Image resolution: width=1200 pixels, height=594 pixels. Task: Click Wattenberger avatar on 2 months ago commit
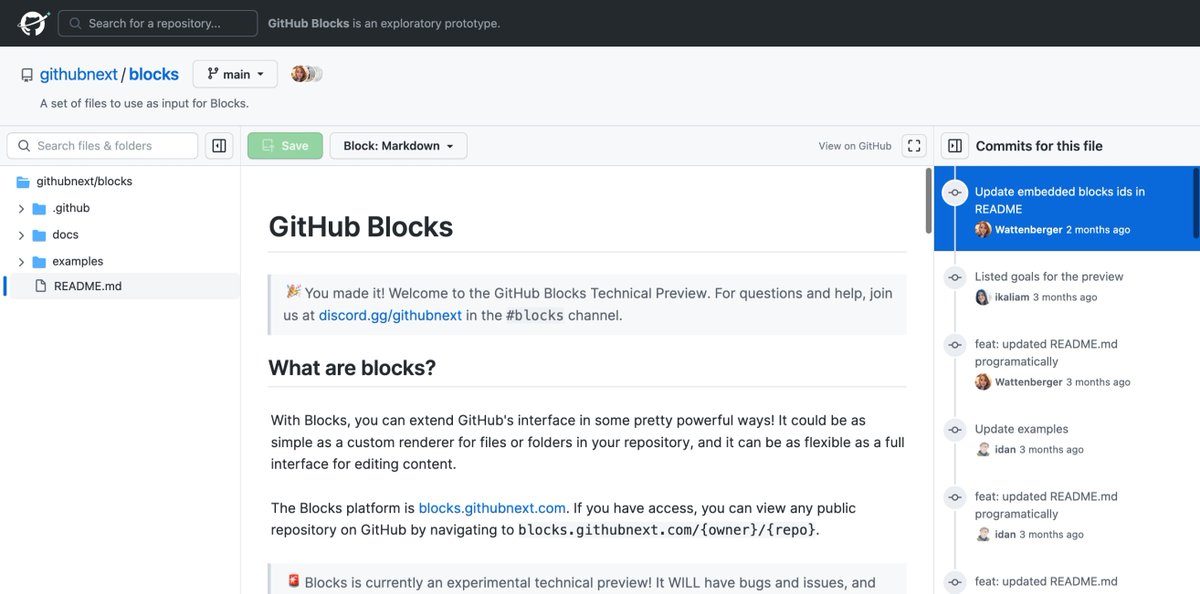pyautogui.click(x=983, y=230)
